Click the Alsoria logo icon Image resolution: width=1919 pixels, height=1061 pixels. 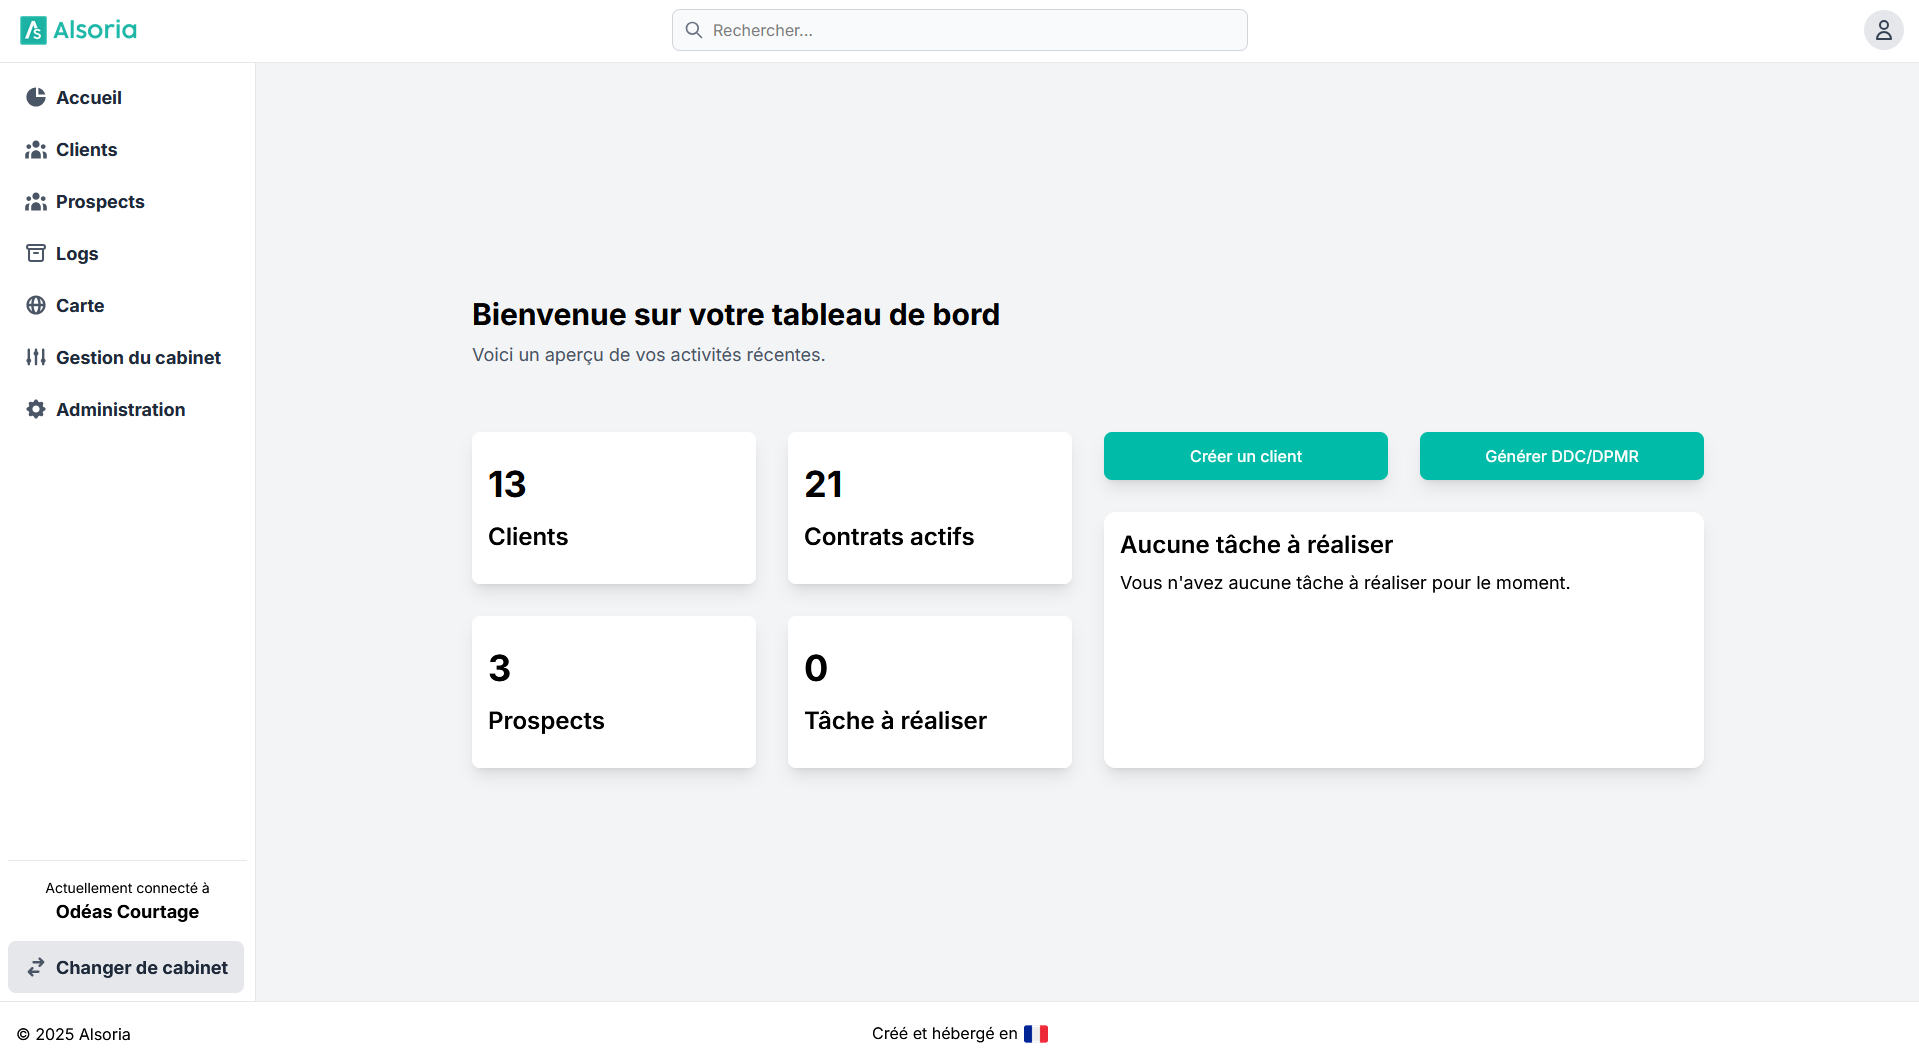33,30
